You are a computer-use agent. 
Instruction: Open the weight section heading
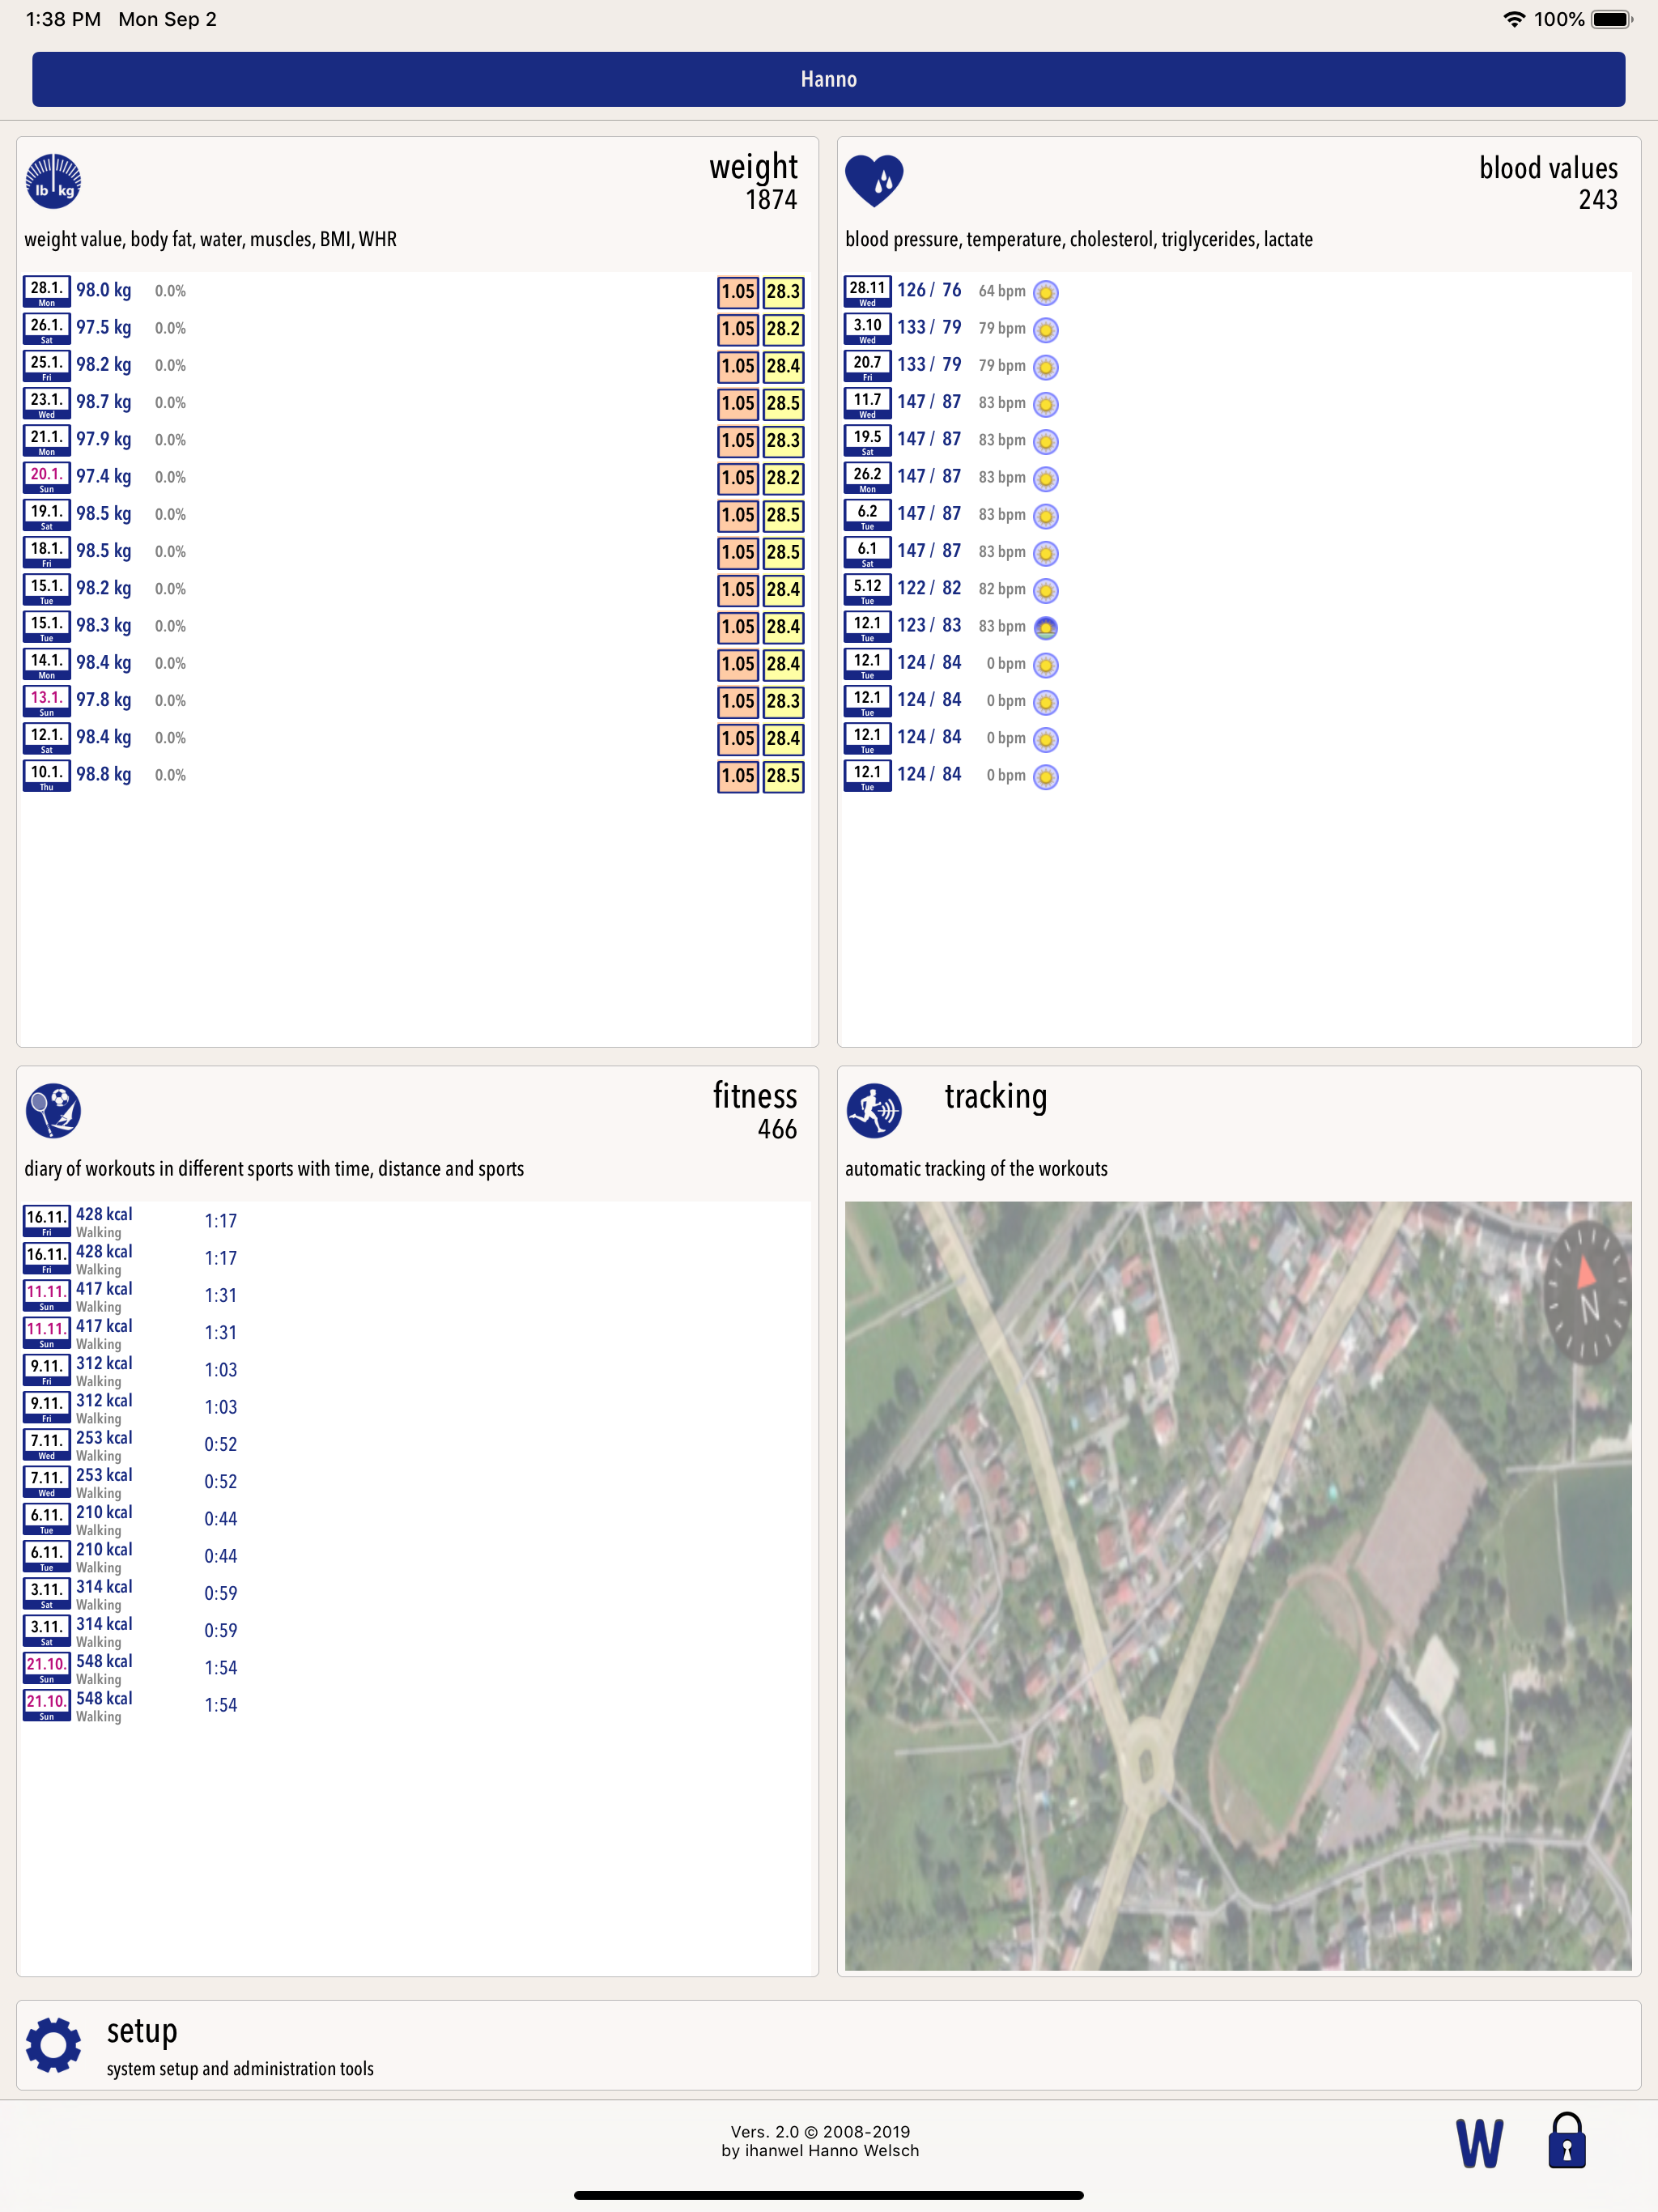click(x=753, y=167)
